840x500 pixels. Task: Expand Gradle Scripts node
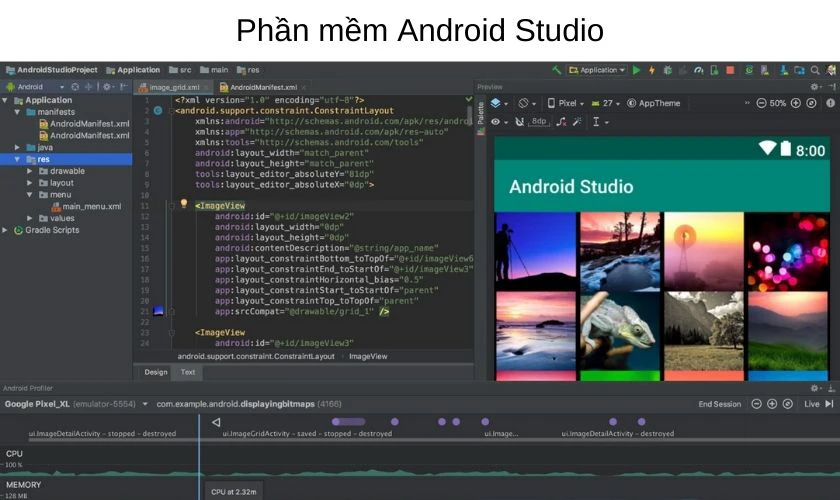click(x=5, y=230)
